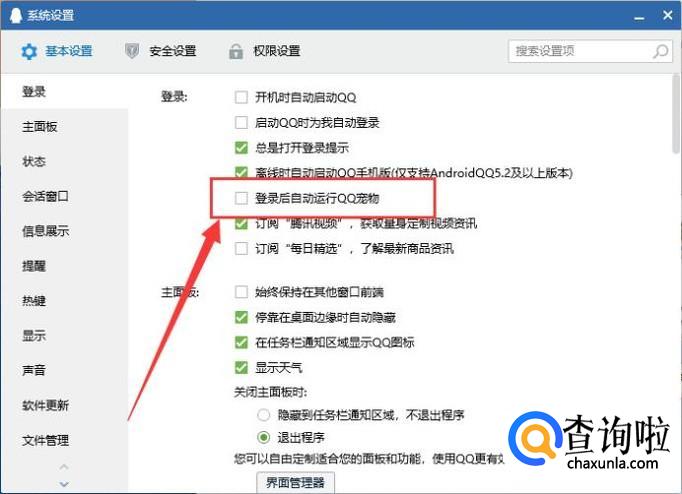This screenshot has height=494, width=682.
Task: Toggle the 显示天气 checkbox
Action: (x=241, y=367)
